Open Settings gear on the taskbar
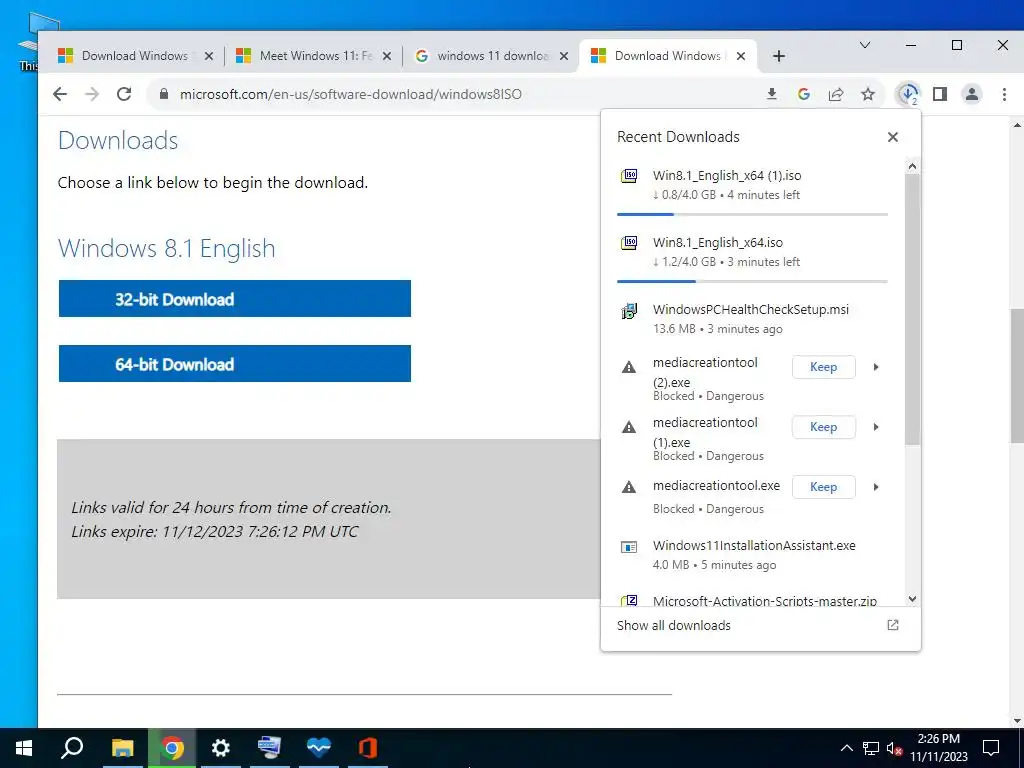 click(x=221, y=748)
